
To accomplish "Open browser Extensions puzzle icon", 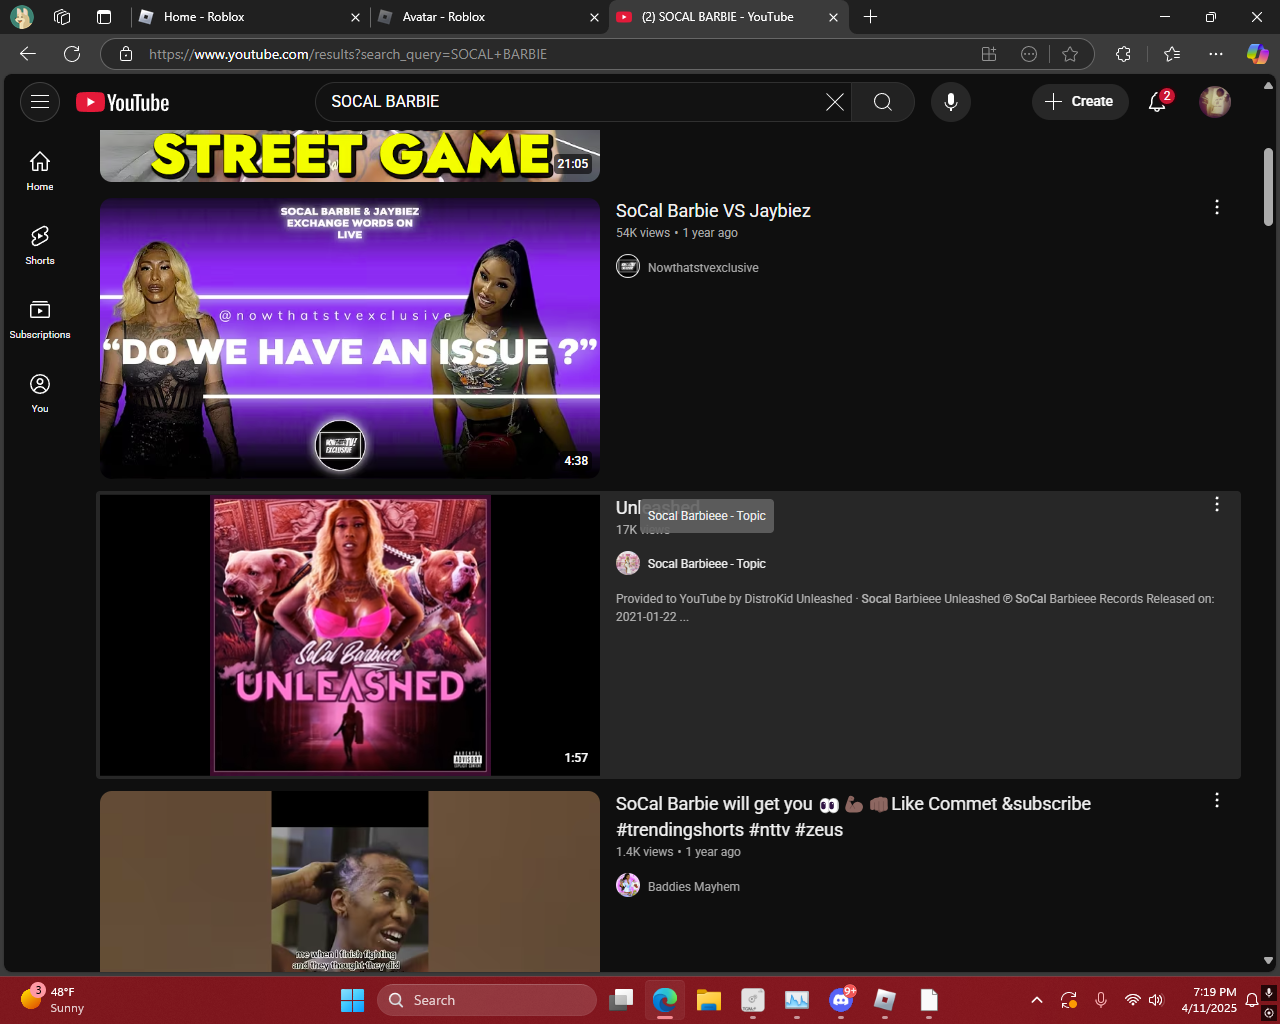I will pyautogui.click(x=1123, y=54).
